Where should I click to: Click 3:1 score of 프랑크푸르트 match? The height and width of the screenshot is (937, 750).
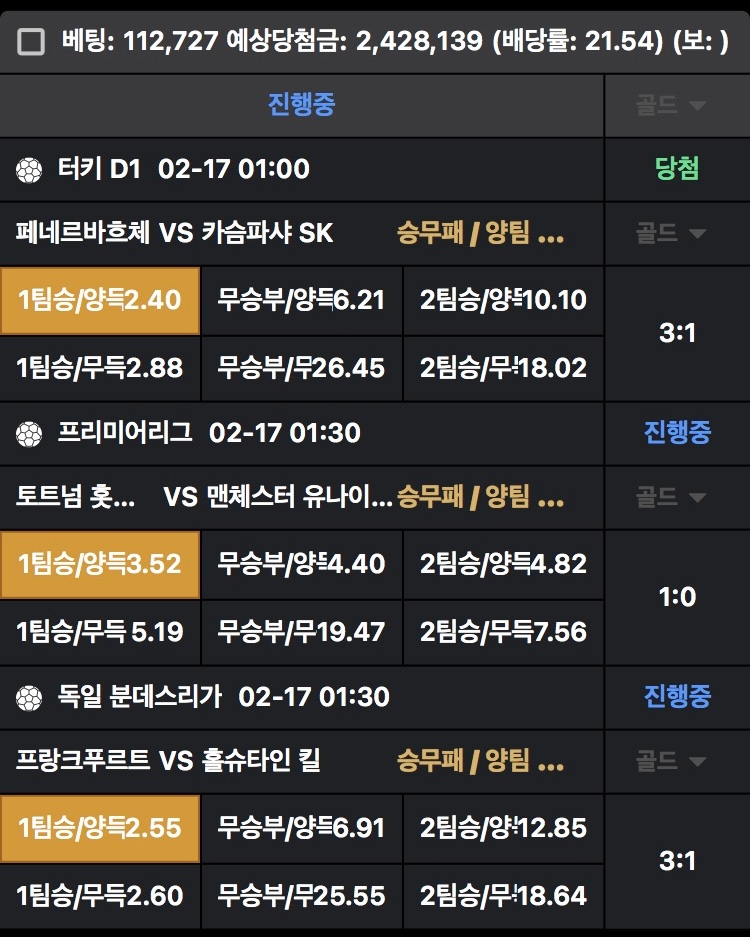pyautogui.click(x=677, y=861)
